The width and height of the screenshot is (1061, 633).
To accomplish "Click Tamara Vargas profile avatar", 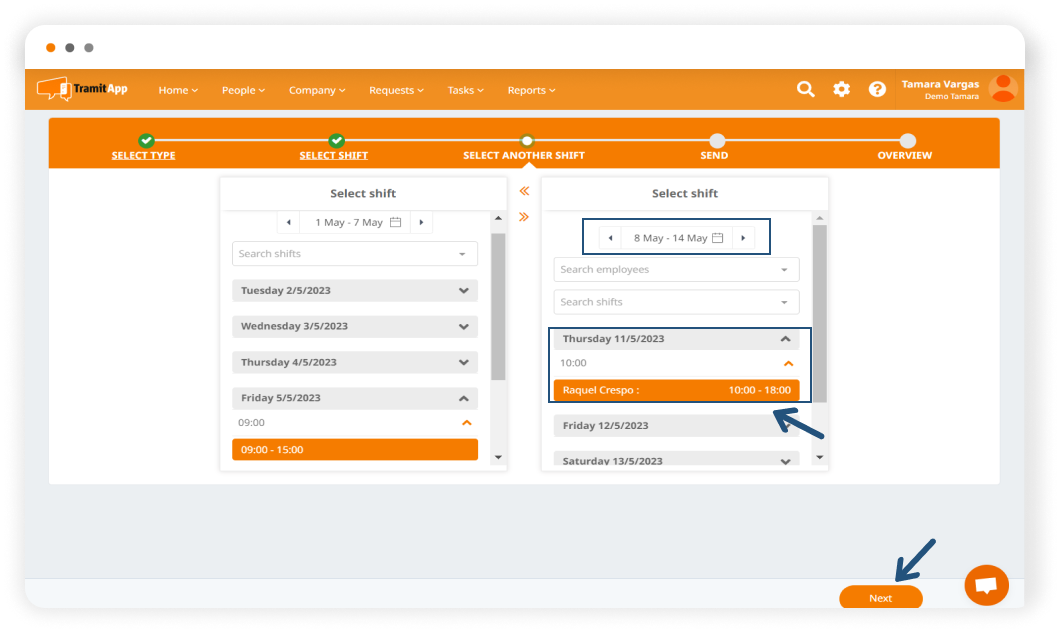I will pos(1002,89).
